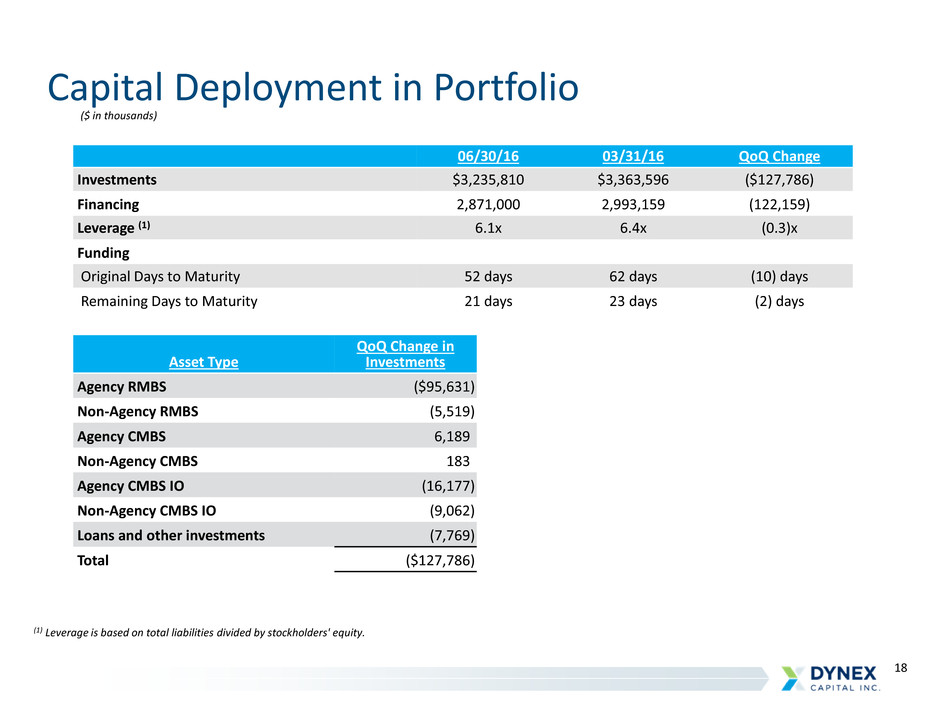Click the underlined Asset Type header
This screenshot has width=940, height=705.
[202, 362]
